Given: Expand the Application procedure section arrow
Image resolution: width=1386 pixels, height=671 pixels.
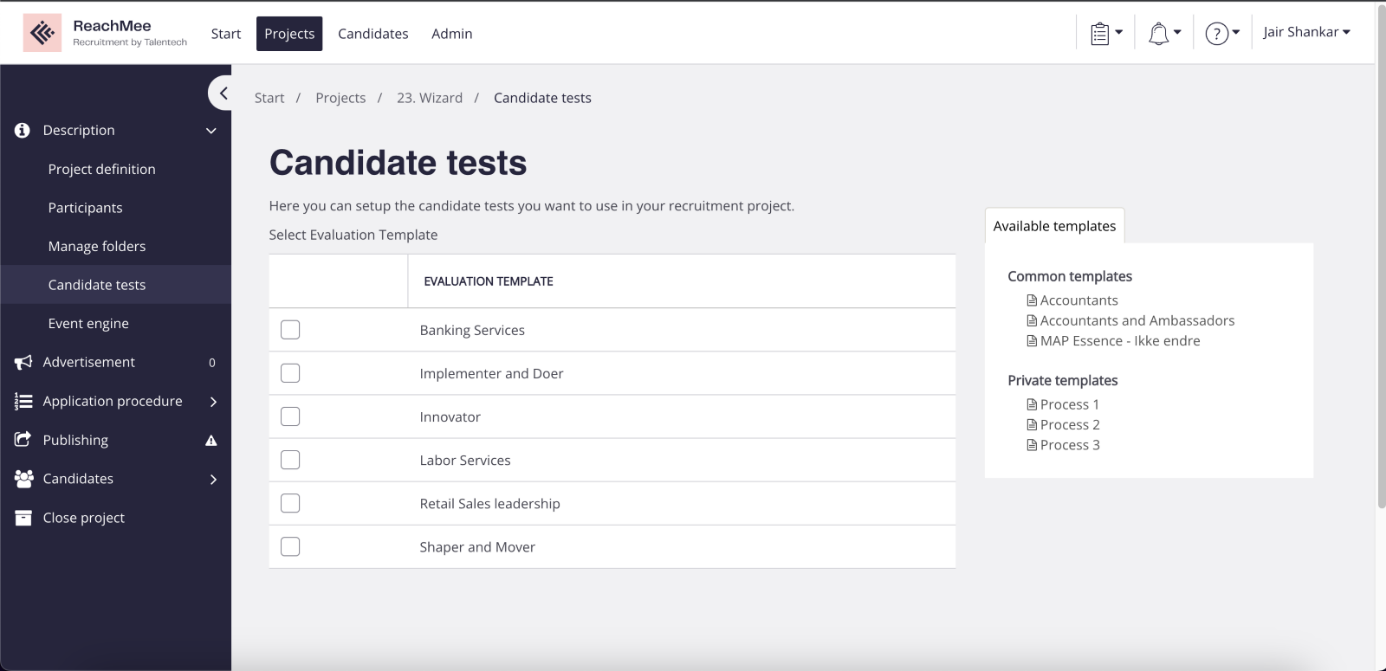Looking at the screenshot, I should click(x=213, y=402).
